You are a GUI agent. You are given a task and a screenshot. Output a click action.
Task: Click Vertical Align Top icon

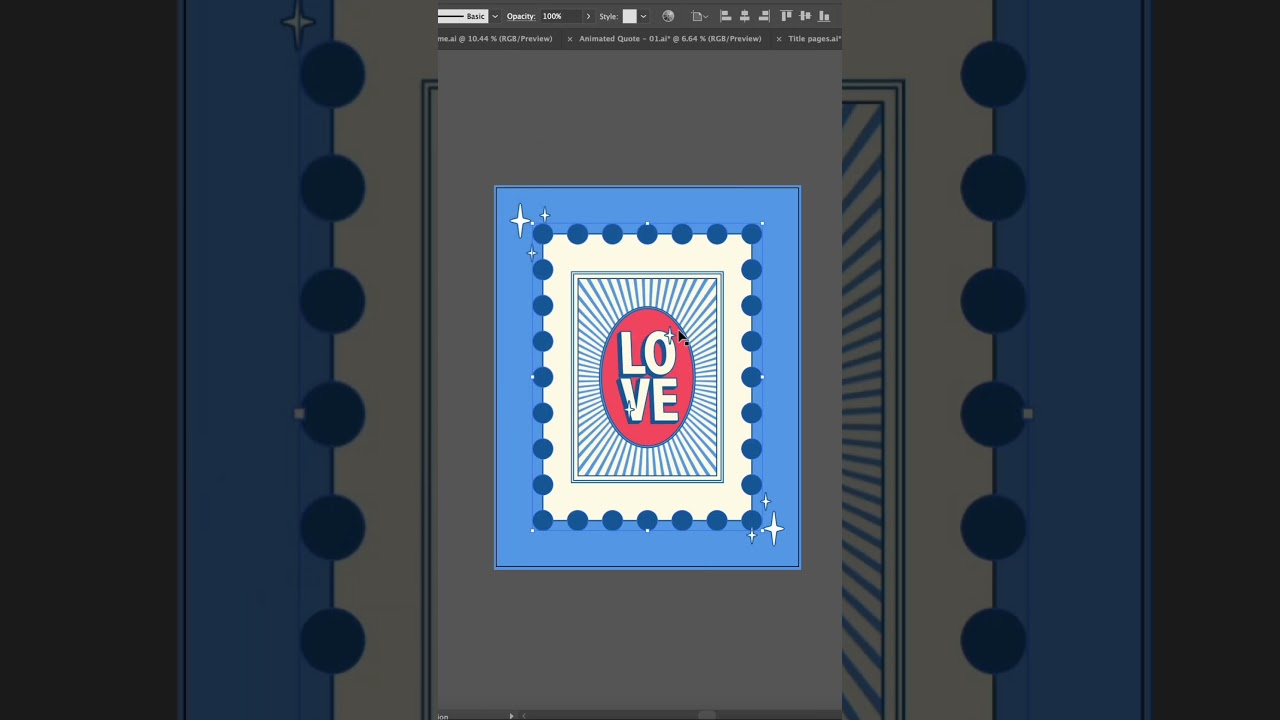[786, 16]
